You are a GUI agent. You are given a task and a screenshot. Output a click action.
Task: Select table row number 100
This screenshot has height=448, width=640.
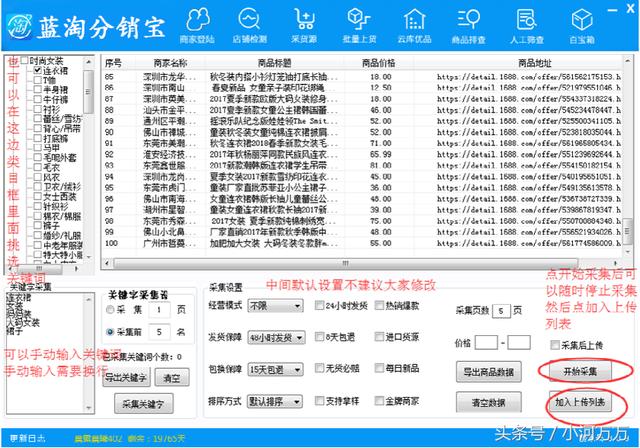362,243
